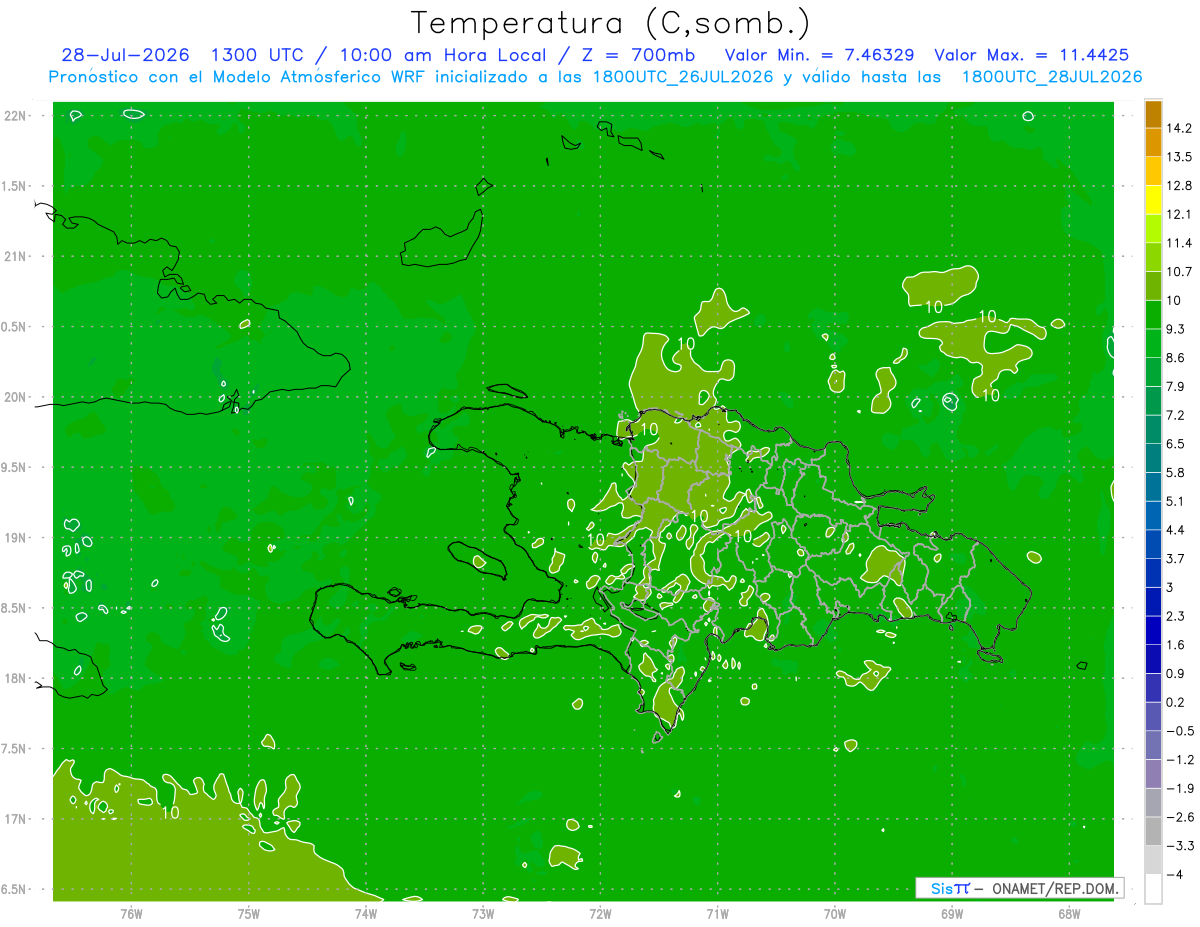Click the "8.5N" latitude axis label
This screenshot has height=927, width=1200.
[14, 608]
